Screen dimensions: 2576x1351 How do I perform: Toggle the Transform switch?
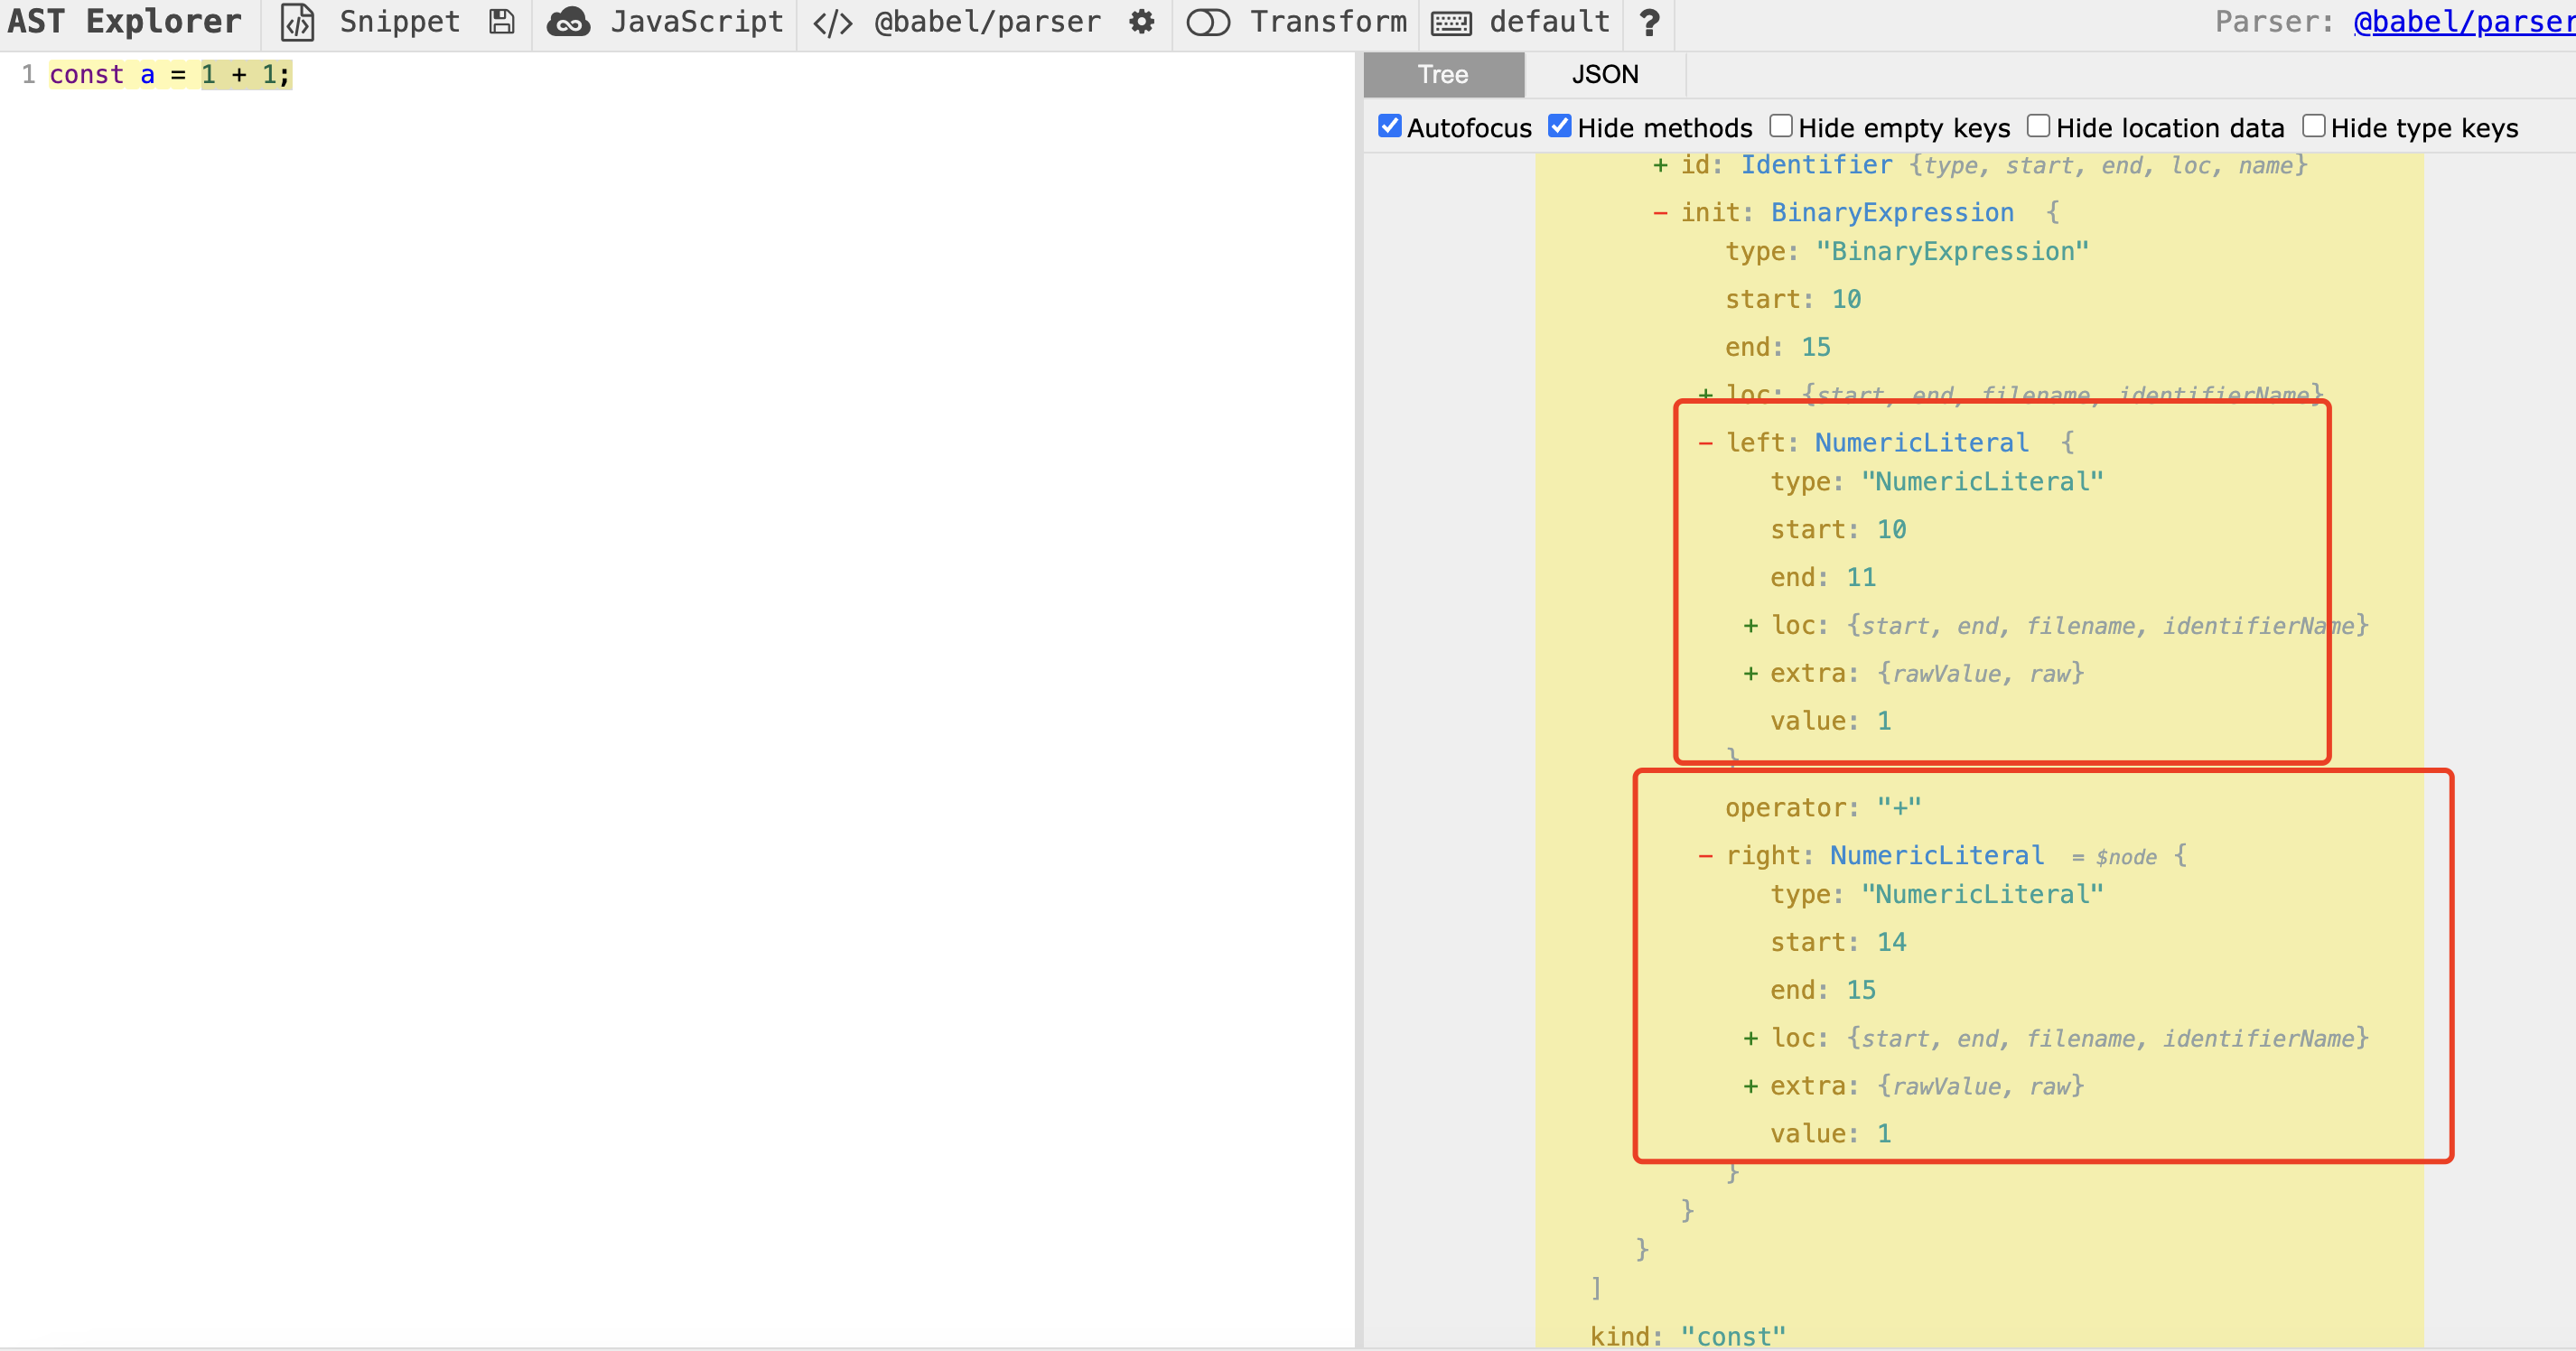(1208, 22)
